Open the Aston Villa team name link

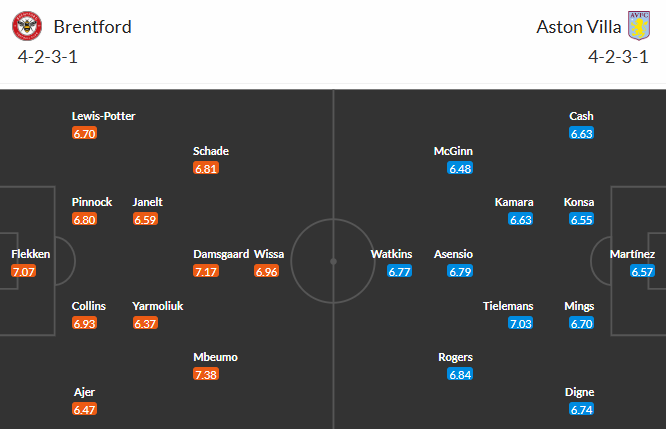tap(575, 26)
